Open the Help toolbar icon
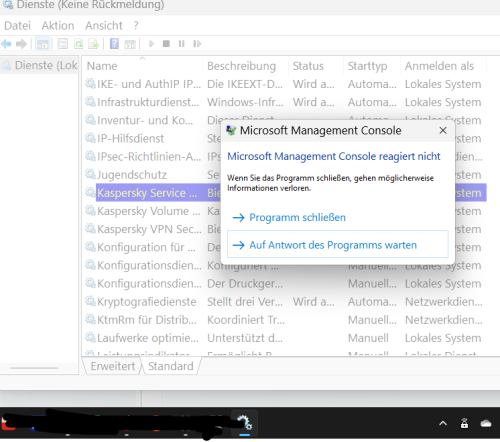 point(114,44)
